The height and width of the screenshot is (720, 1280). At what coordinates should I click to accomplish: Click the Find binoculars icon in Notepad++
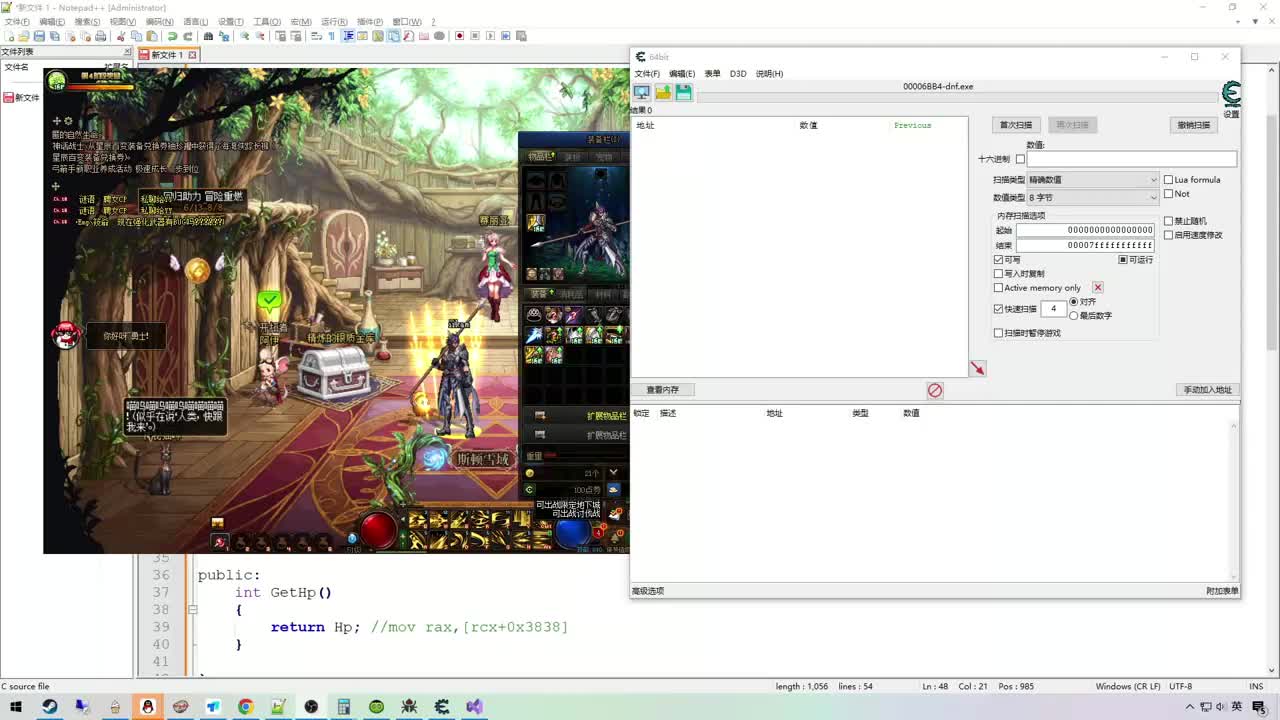(208, 36)
